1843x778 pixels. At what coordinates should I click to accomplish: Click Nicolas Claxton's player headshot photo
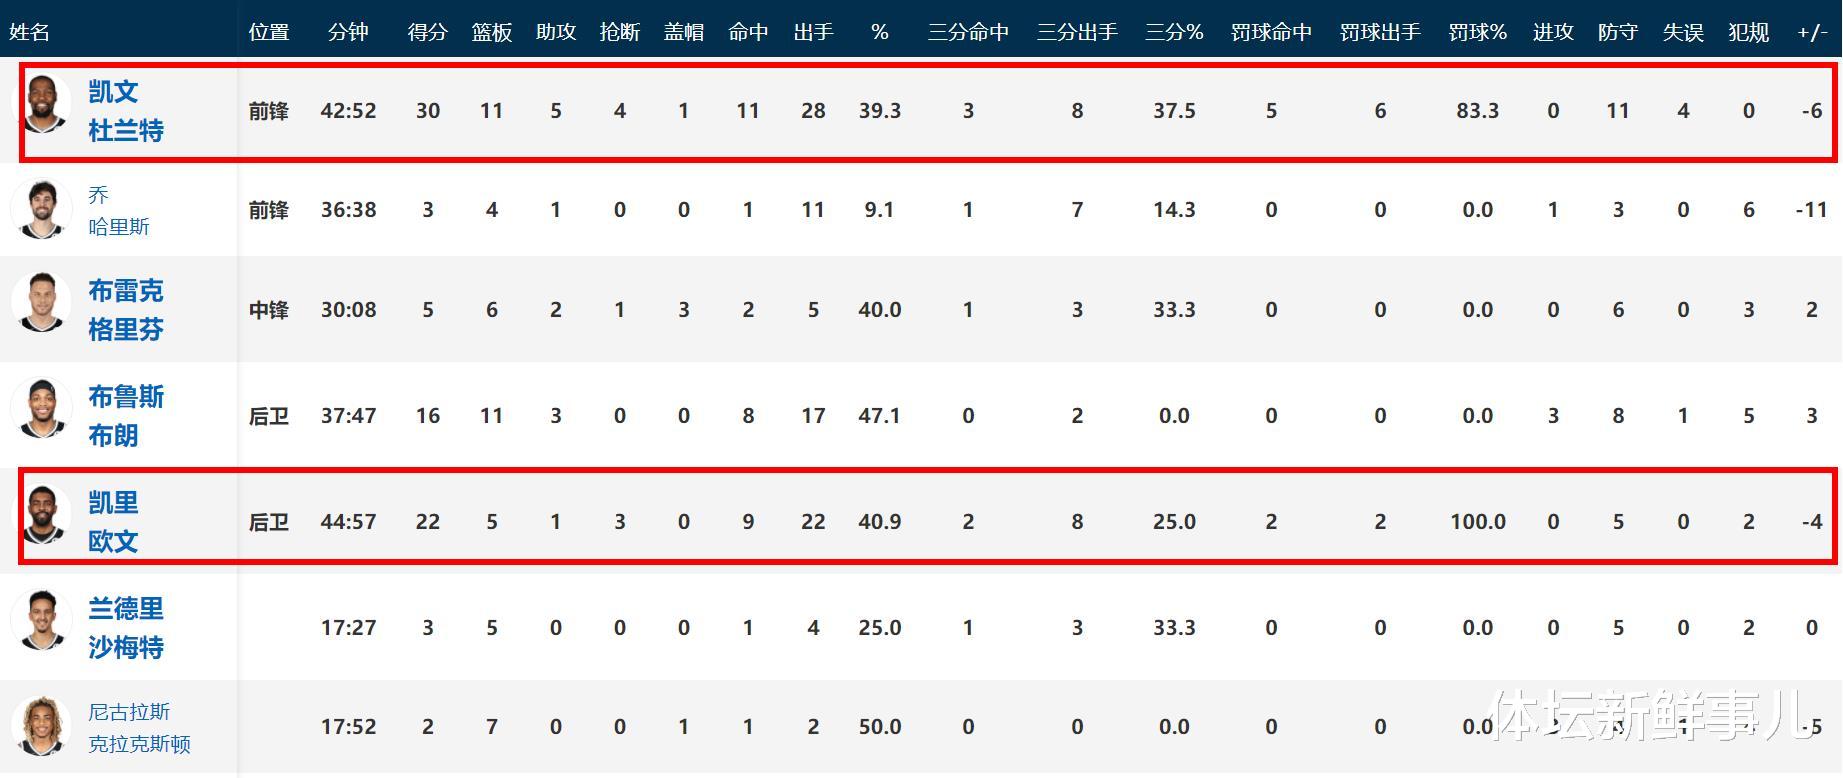tap(42, 726)
